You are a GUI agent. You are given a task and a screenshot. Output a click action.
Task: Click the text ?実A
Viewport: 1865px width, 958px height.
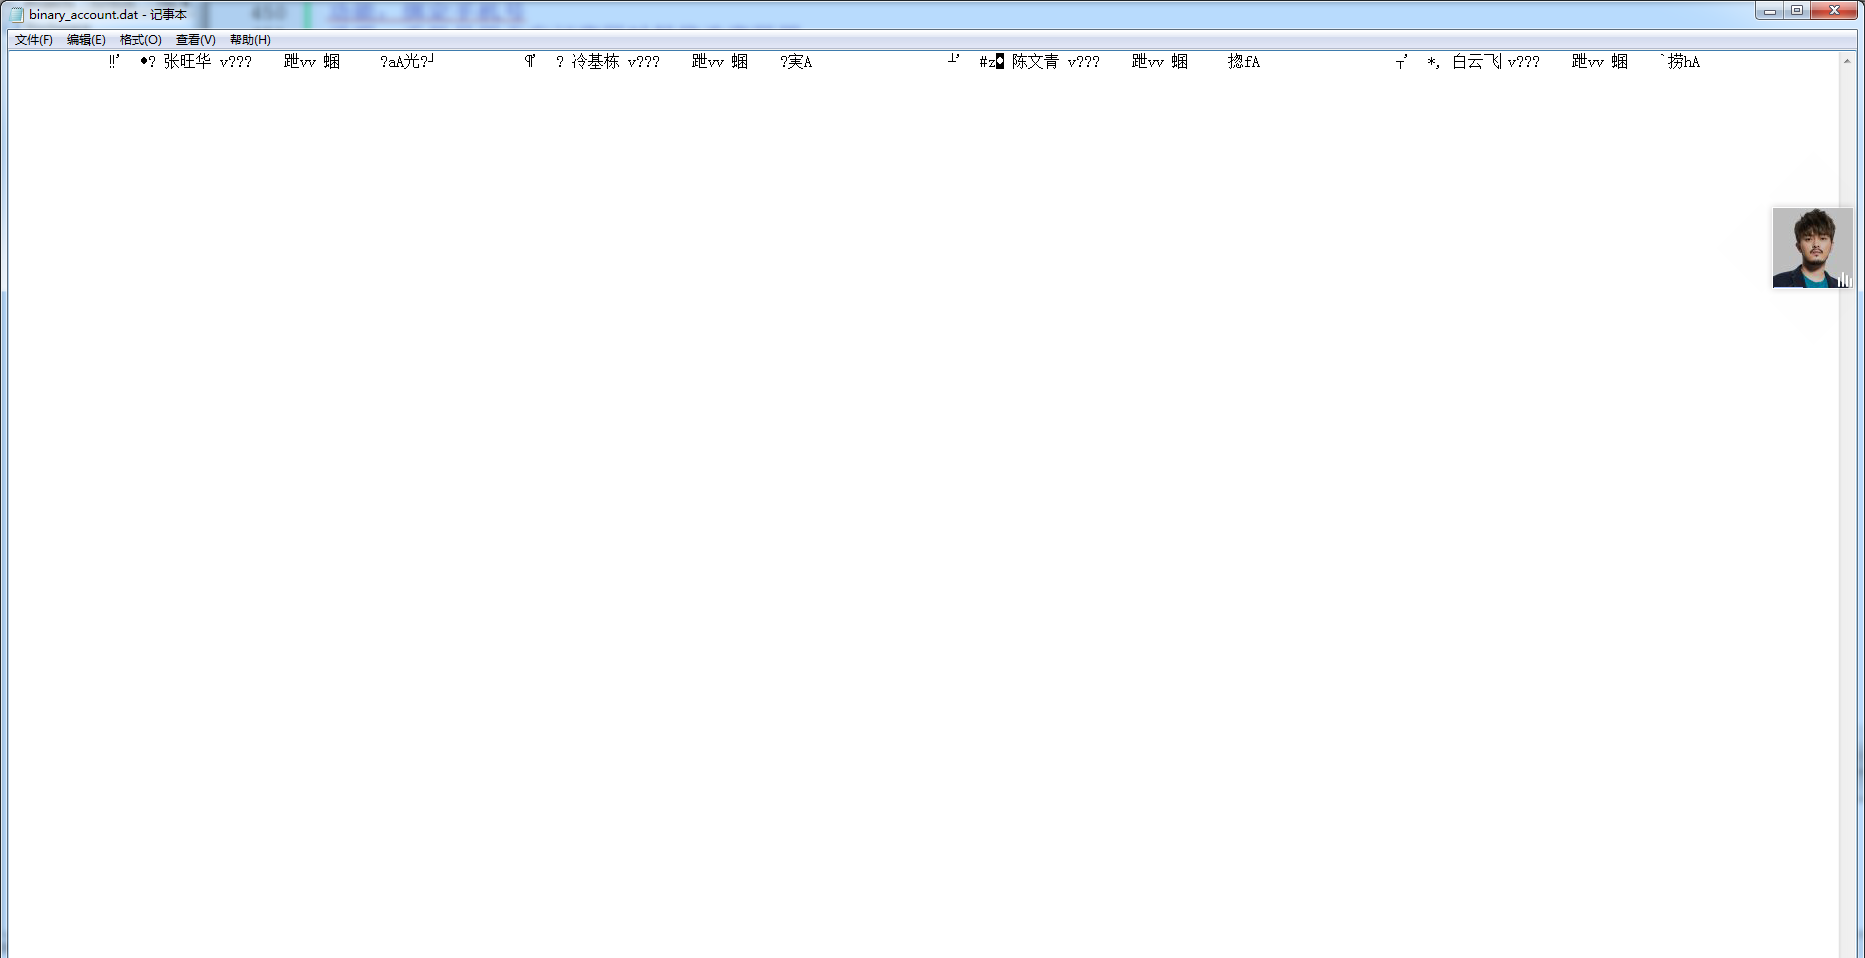(x=796, y=62)
